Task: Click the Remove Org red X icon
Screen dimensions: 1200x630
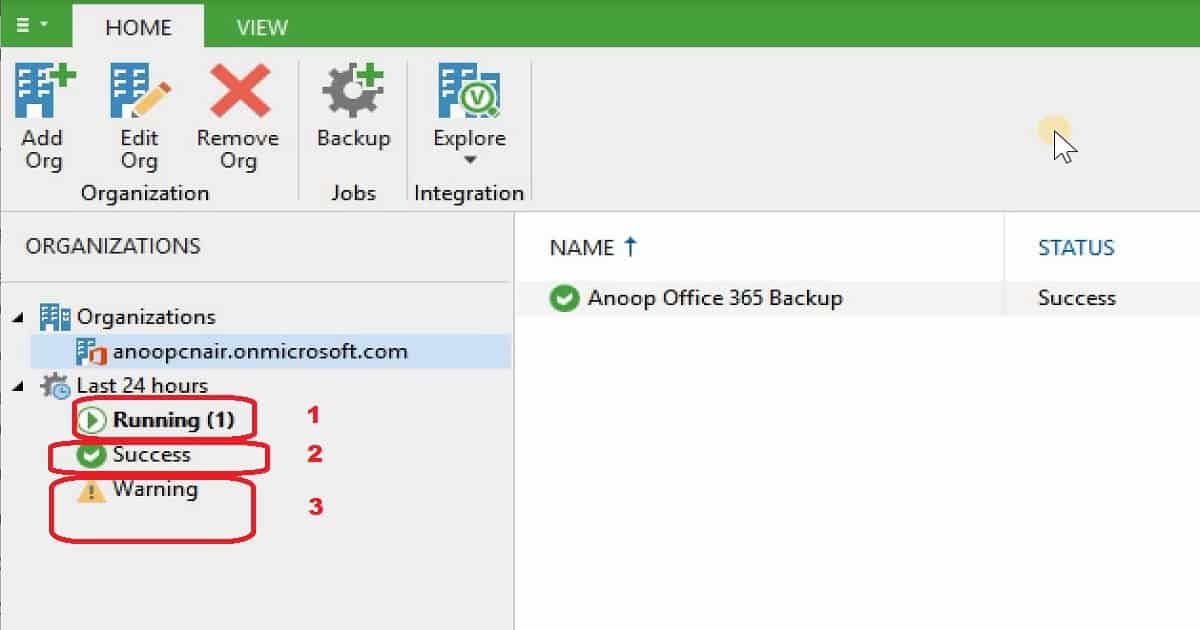Action: tap(238, 93)
